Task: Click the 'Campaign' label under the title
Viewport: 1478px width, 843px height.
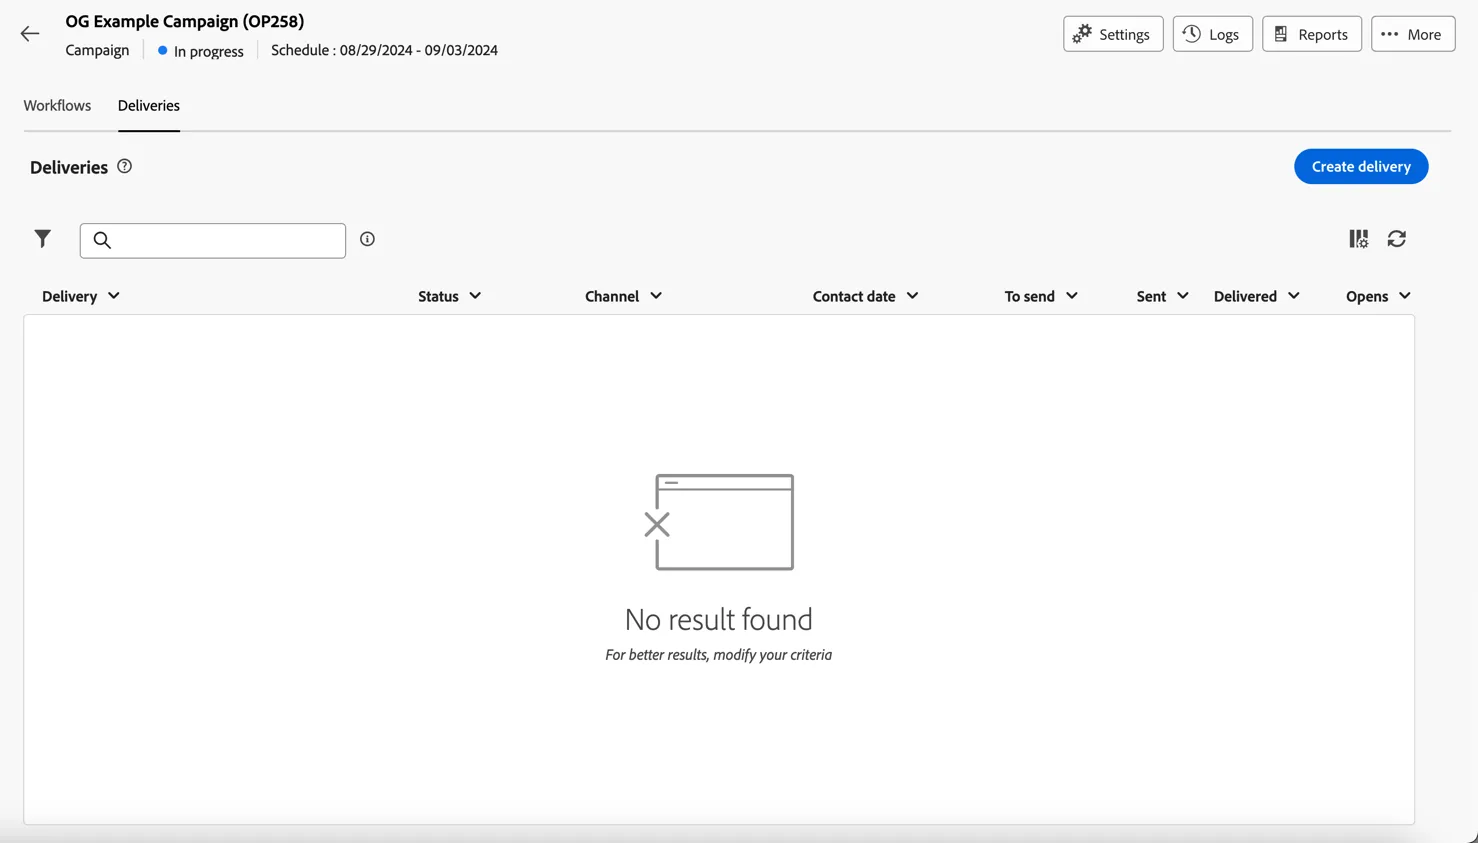Action: pyautogui.click(x=97, y=50)
